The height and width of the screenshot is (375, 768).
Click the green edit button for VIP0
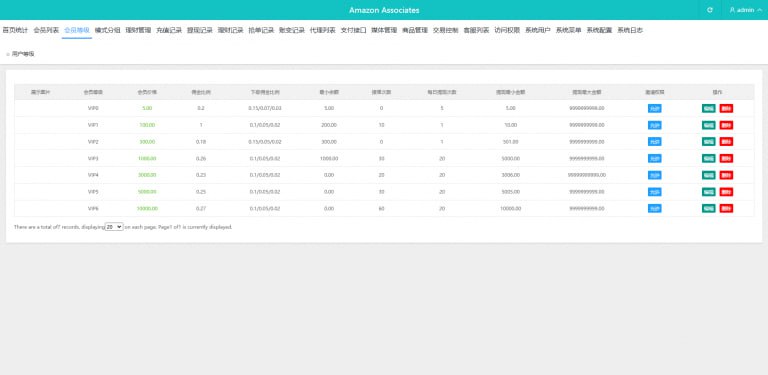(x=708, y=108)
